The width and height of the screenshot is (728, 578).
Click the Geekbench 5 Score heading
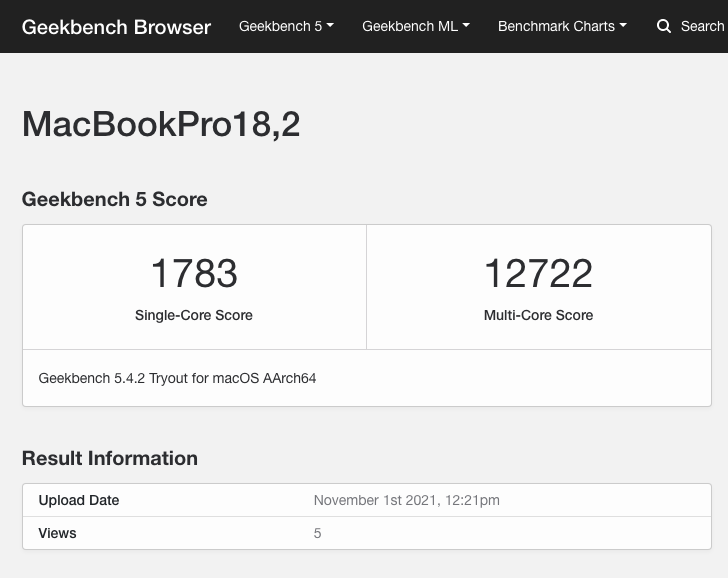click(114, 199)
